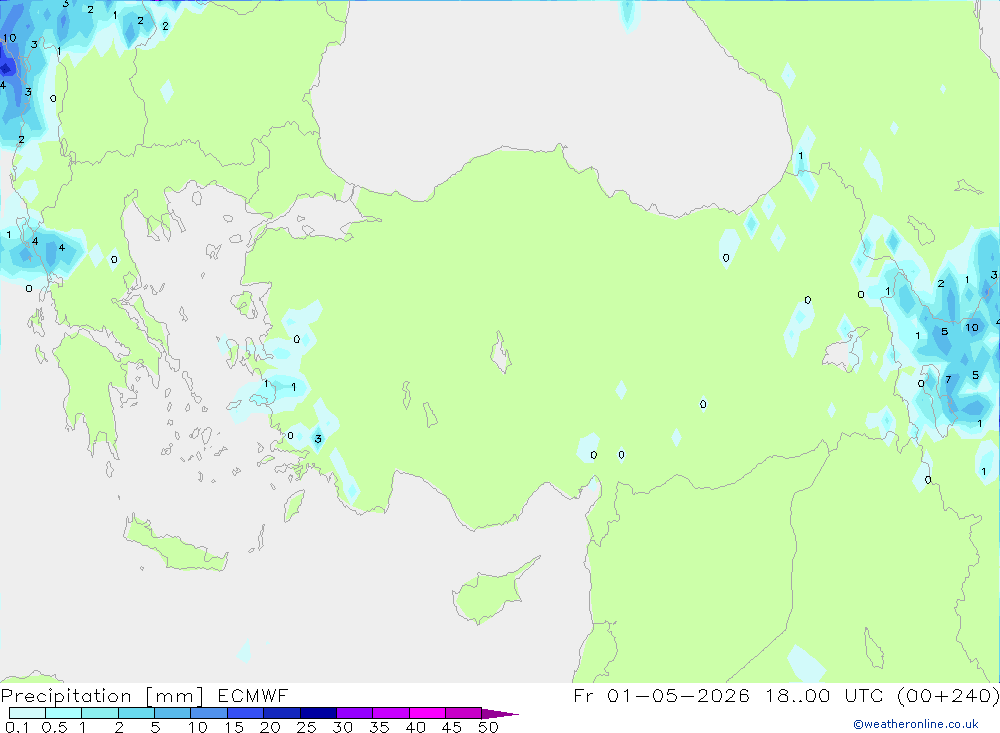Image resolution: width=1000 pixels, height=733 pixels.
Task: Open the ©weatheronline.co.uk link
Action: 916,724
